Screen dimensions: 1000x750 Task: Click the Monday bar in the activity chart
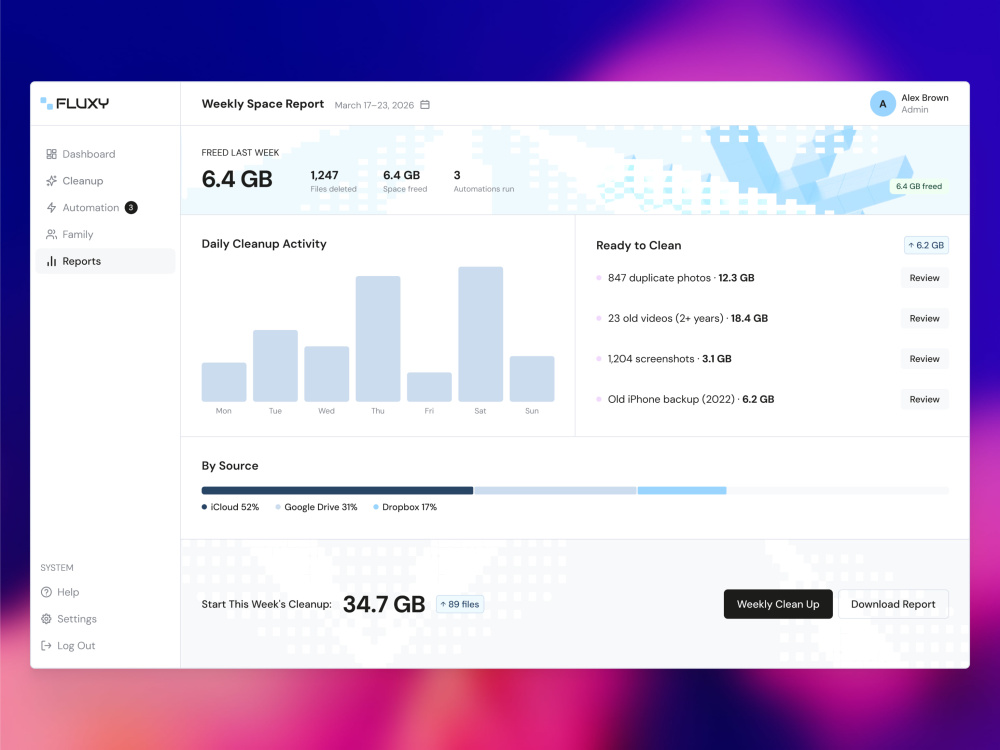coord(224,382)
